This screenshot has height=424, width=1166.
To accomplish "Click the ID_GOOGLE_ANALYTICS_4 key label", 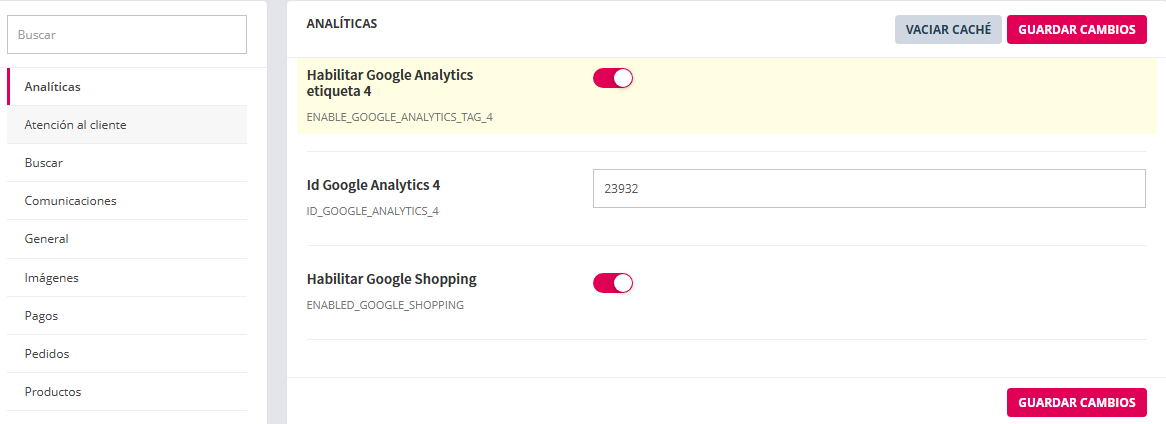I will (372, 211).
